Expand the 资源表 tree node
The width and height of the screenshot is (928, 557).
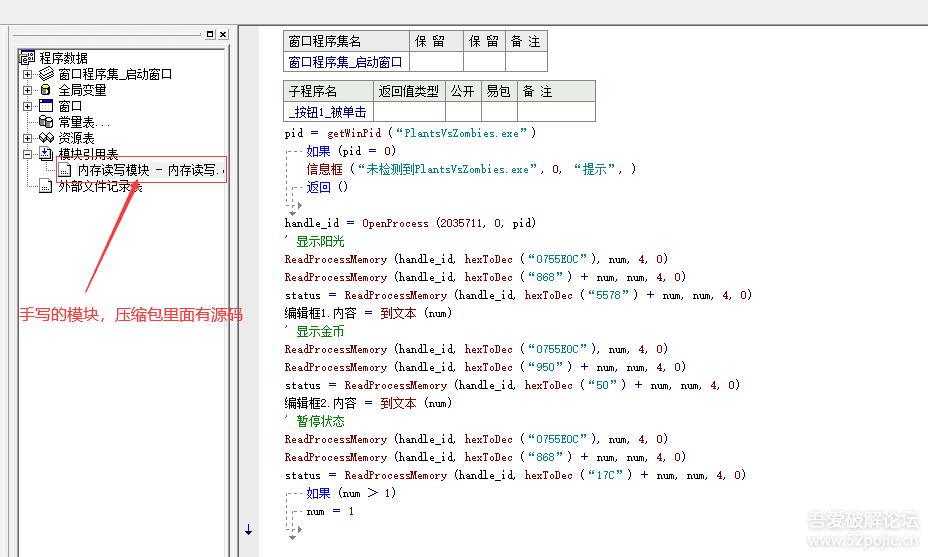27,139
